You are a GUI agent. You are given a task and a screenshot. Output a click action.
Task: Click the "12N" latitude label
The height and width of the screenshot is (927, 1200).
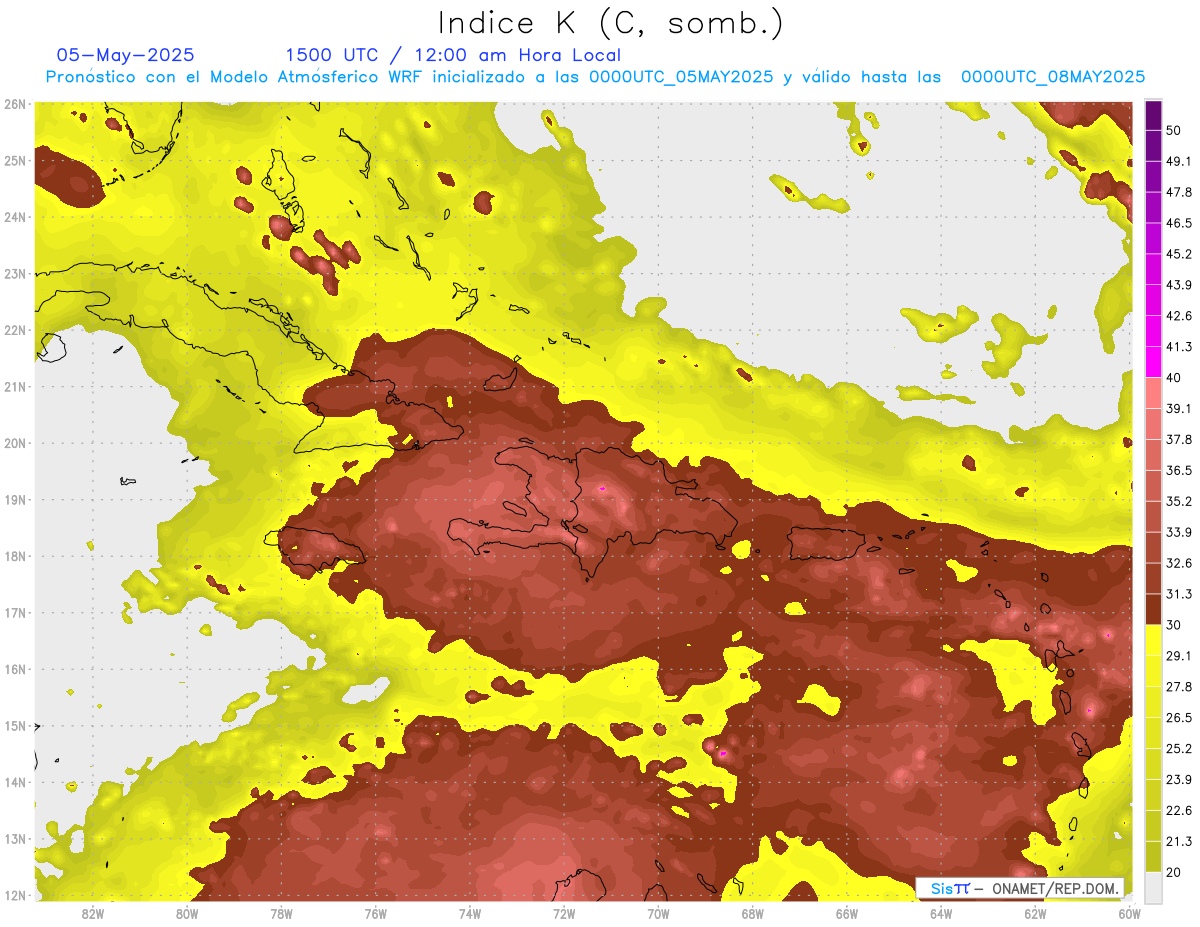(x=15, y=895)
